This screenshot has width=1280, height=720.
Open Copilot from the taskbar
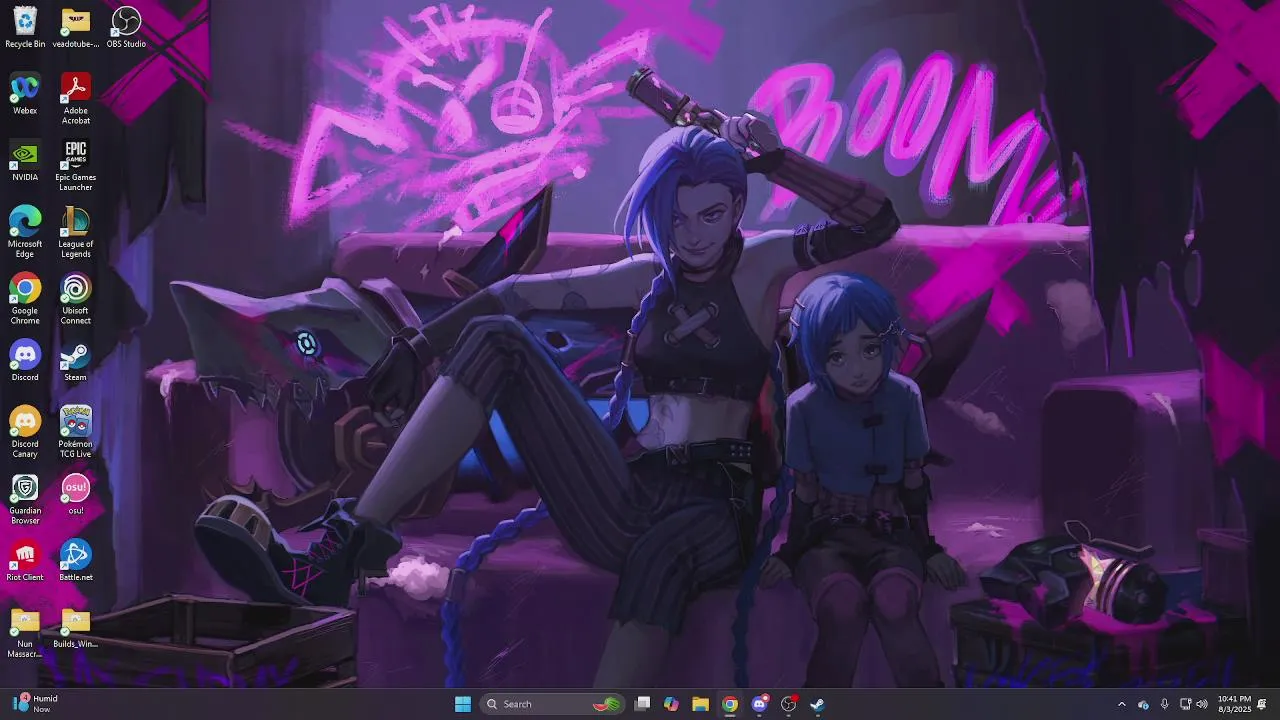[x=671, y=704]
